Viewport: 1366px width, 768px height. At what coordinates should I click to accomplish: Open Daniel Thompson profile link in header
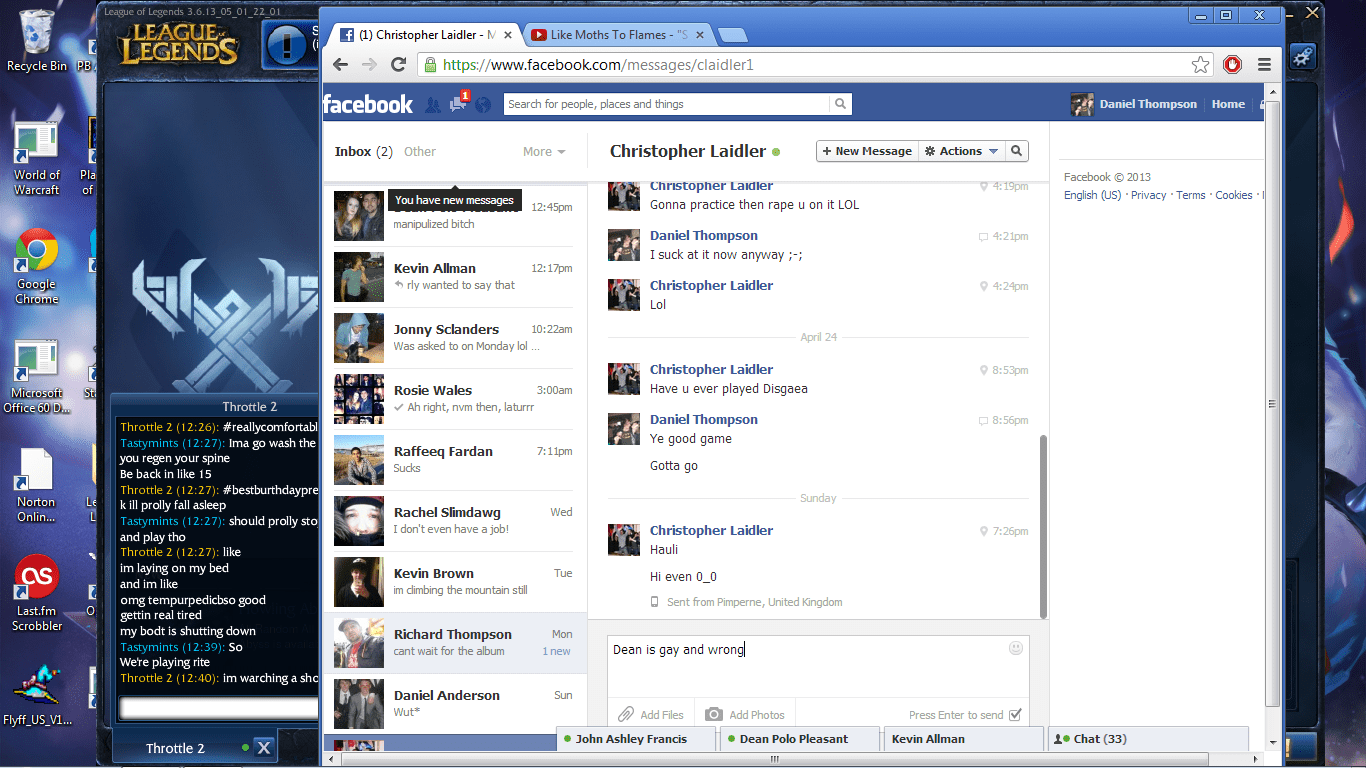(1134, 104)
